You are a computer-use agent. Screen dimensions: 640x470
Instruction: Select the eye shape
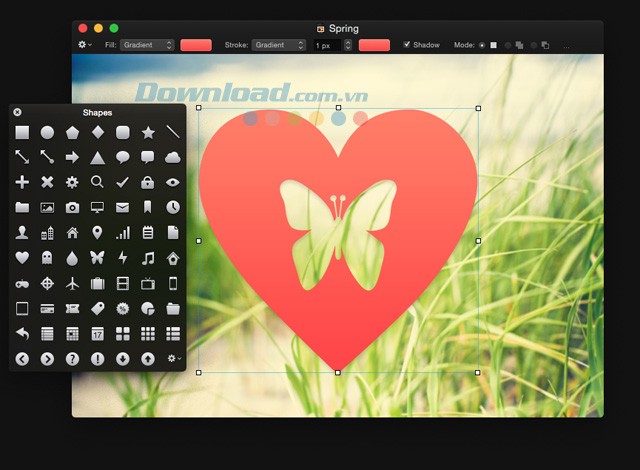click(173, 182)
